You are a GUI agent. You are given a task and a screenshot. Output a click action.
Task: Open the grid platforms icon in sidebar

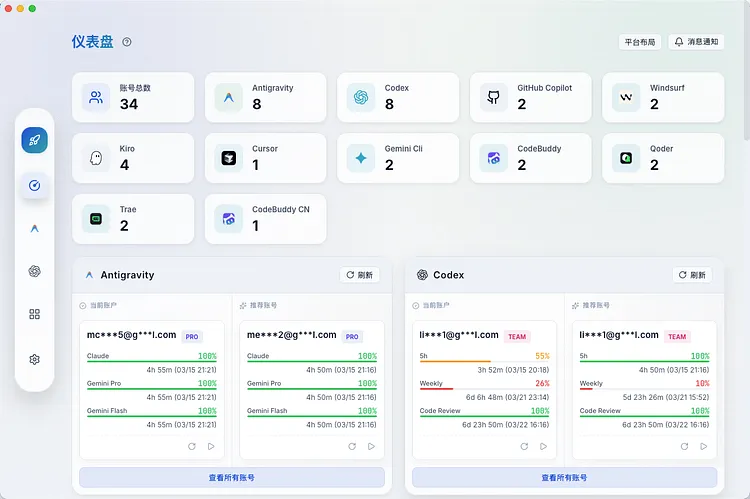[x=34, y=314]
